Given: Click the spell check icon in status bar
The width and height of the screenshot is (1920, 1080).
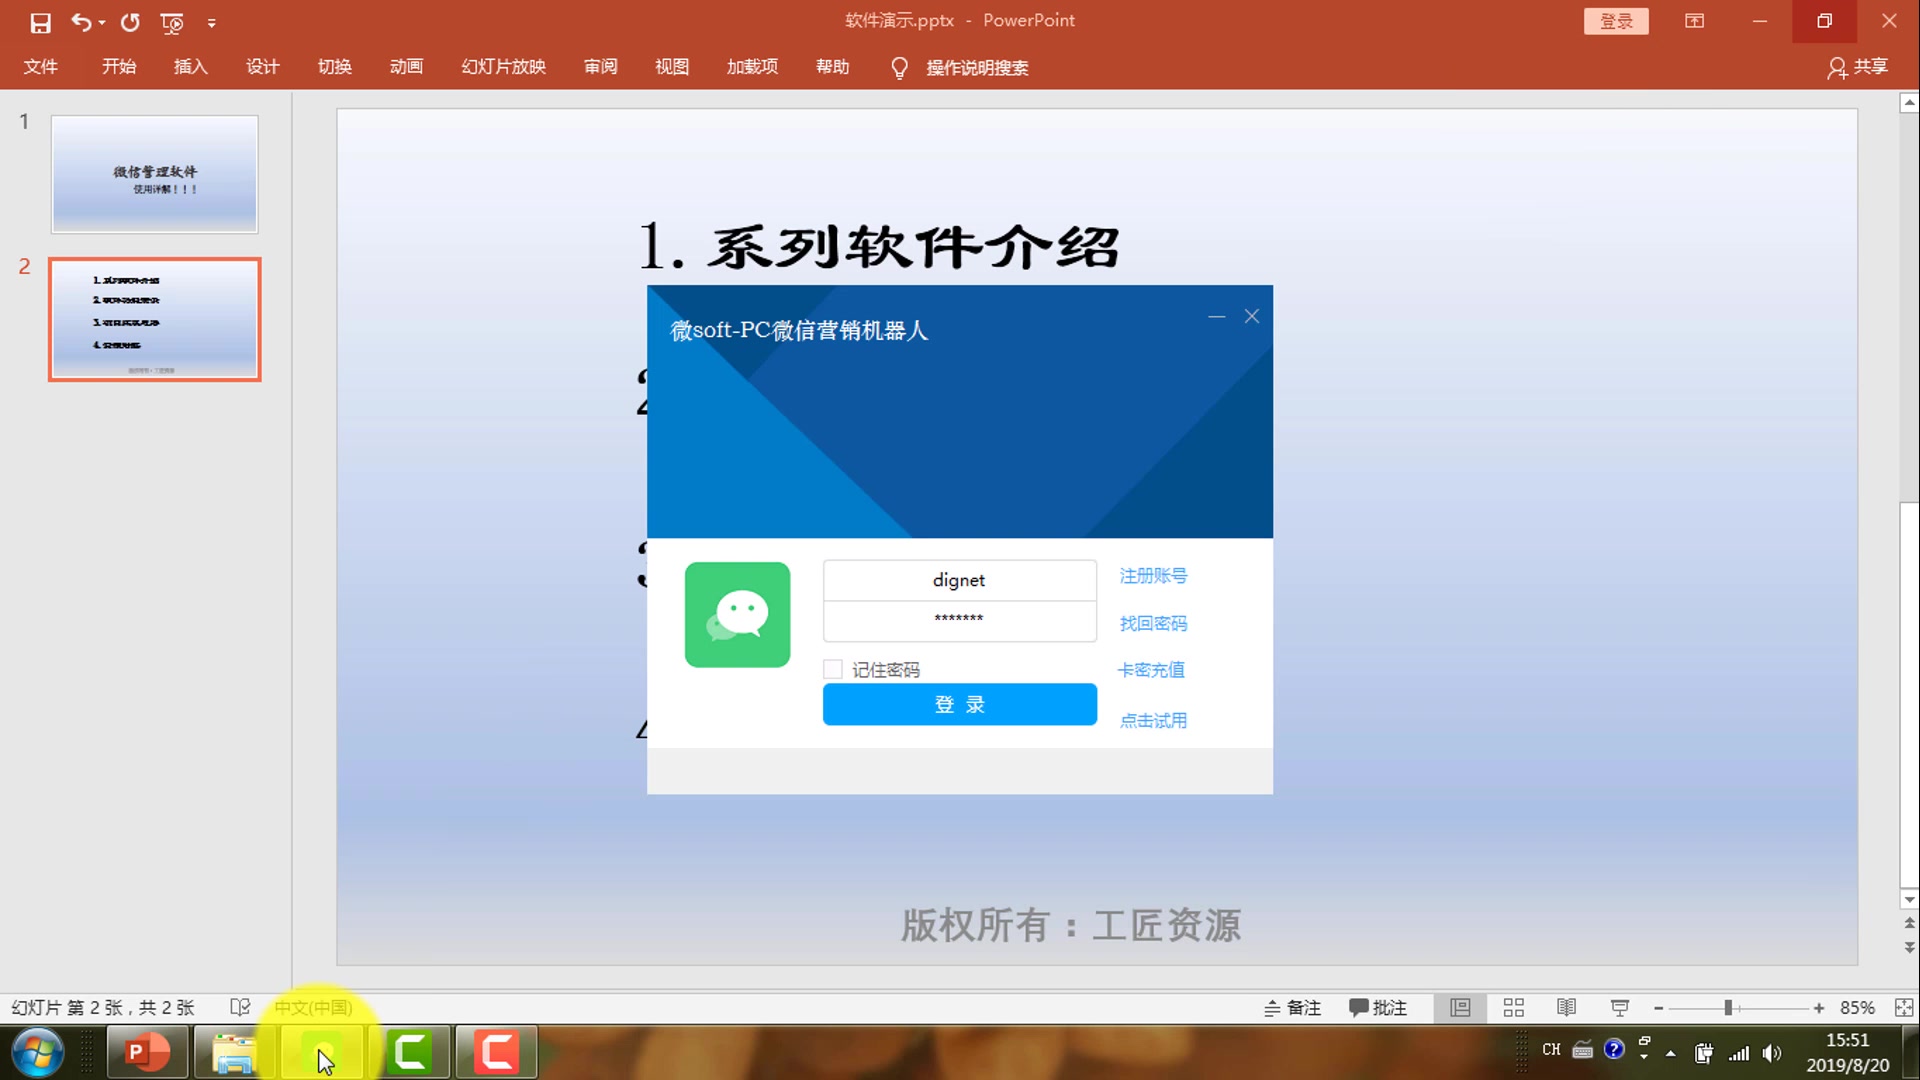Looking at the screenshot, I should click(240, 1007).
